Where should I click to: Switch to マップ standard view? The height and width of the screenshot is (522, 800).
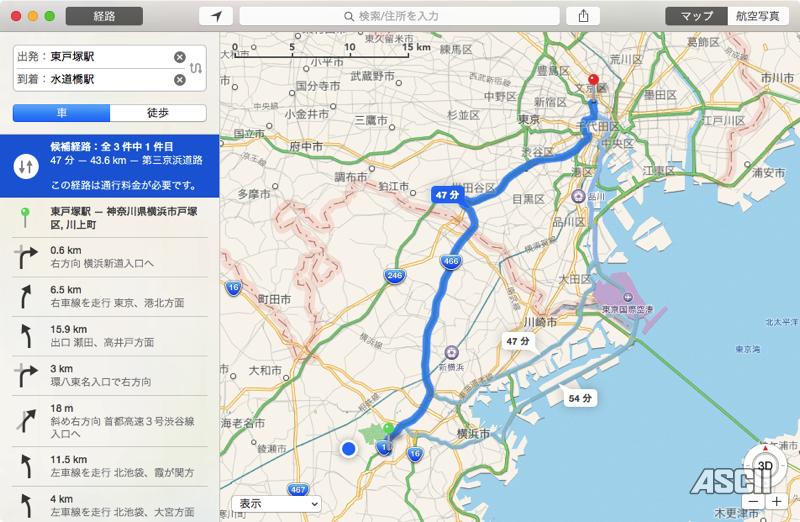(696, 16)
